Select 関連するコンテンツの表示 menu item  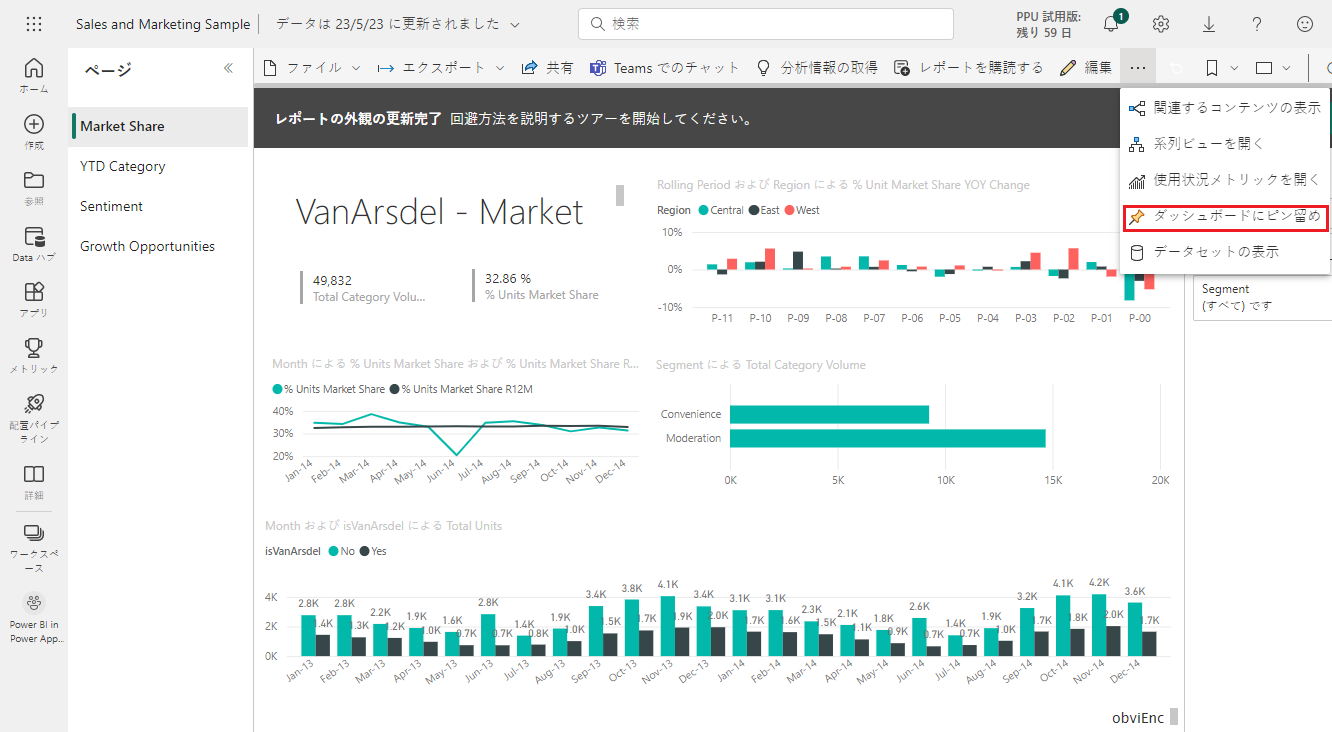(x=1225, y=108)
